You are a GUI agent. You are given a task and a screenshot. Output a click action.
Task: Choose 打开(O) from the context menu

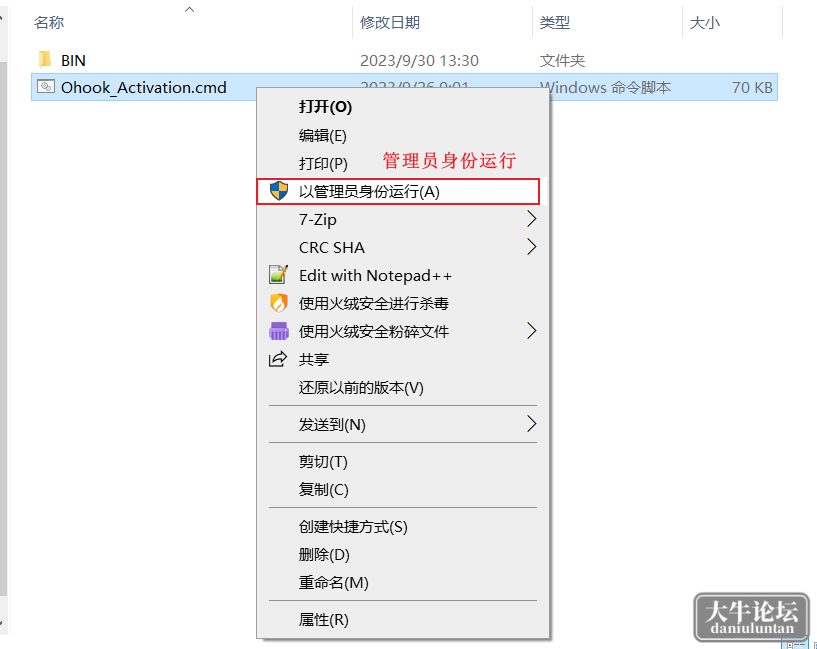coord(403,107)
